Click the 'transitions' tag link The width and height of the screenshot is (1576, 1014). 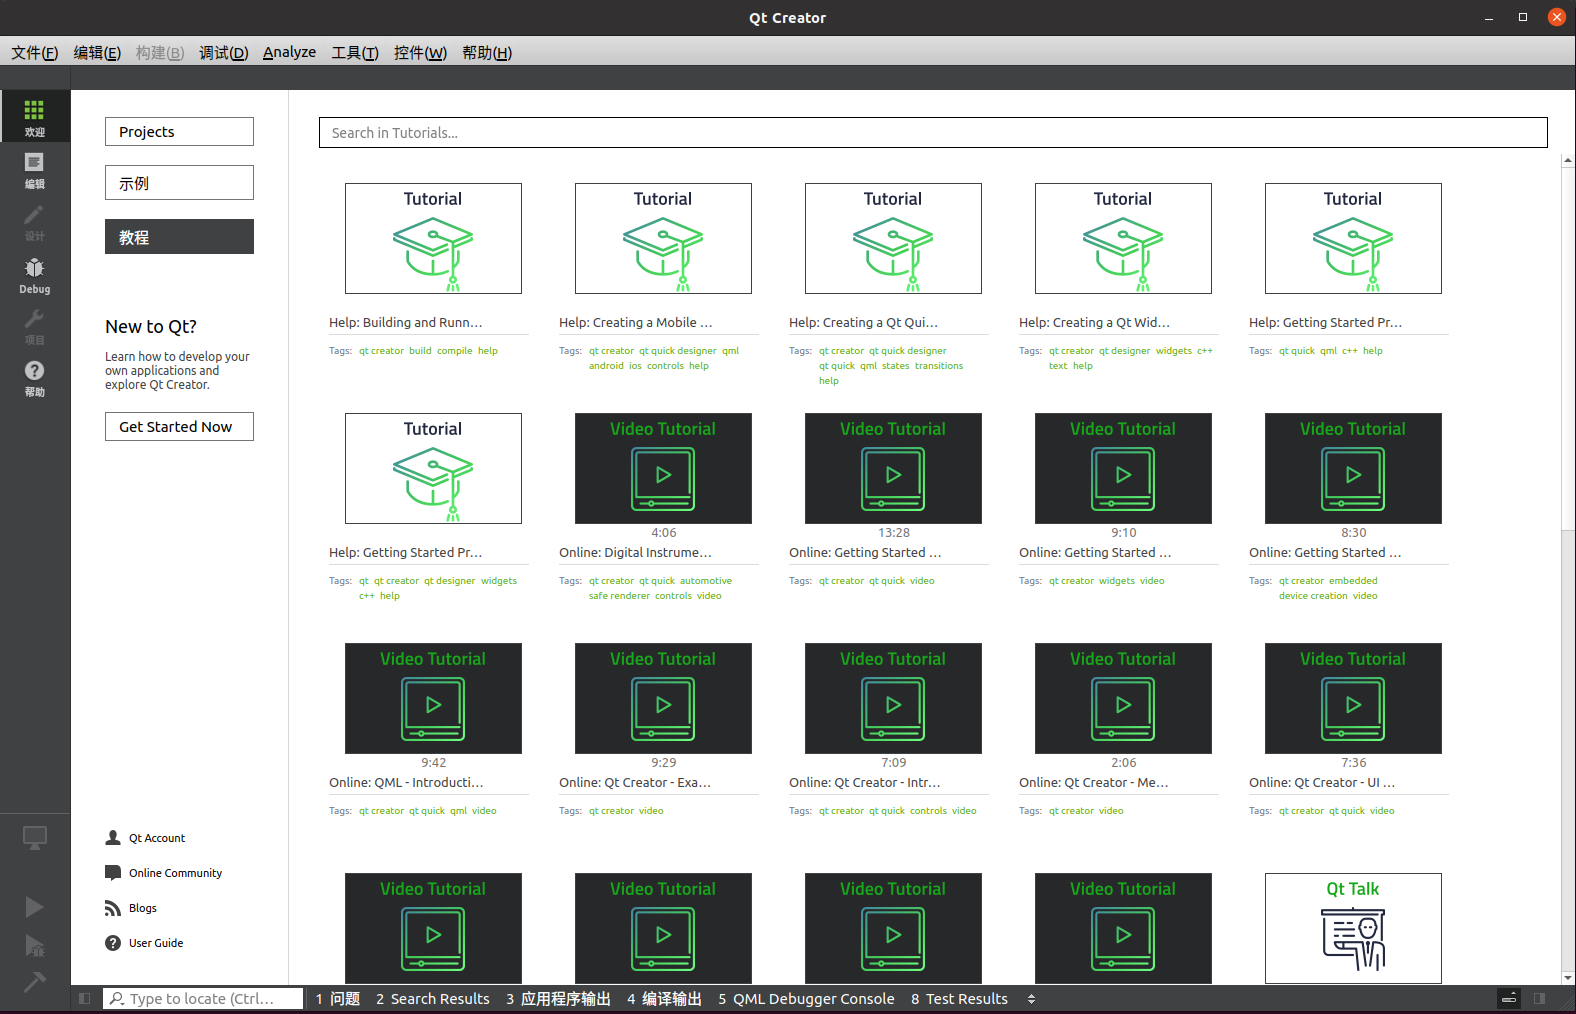(x=939, y=366)
